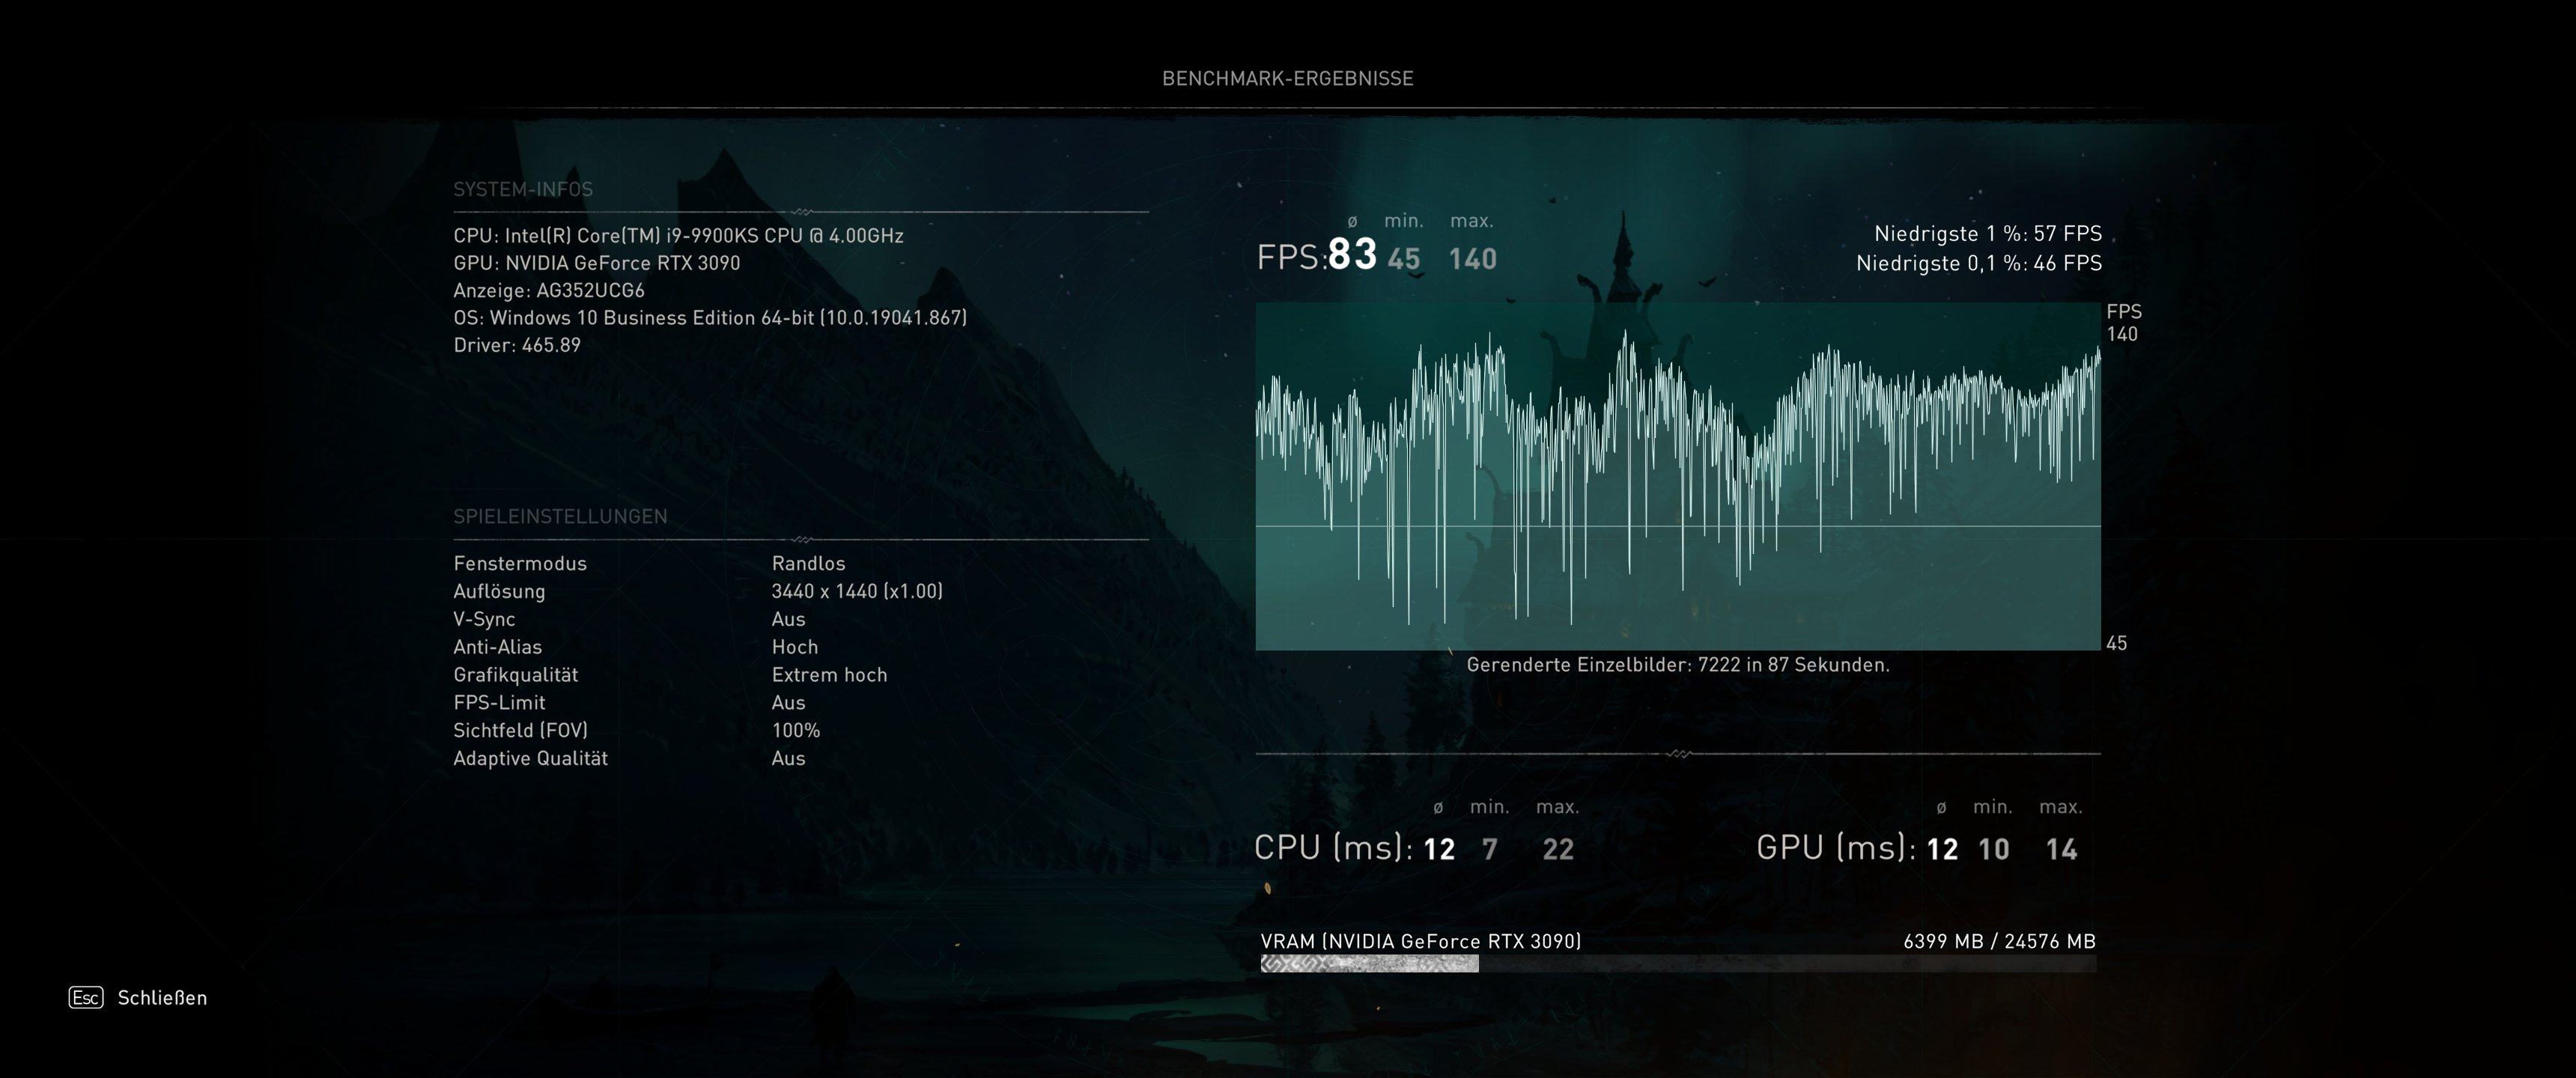This screenshot has width=2576, height=1078.
Task: Click the Aus value beside V-Sync
Action: (788, 619)
